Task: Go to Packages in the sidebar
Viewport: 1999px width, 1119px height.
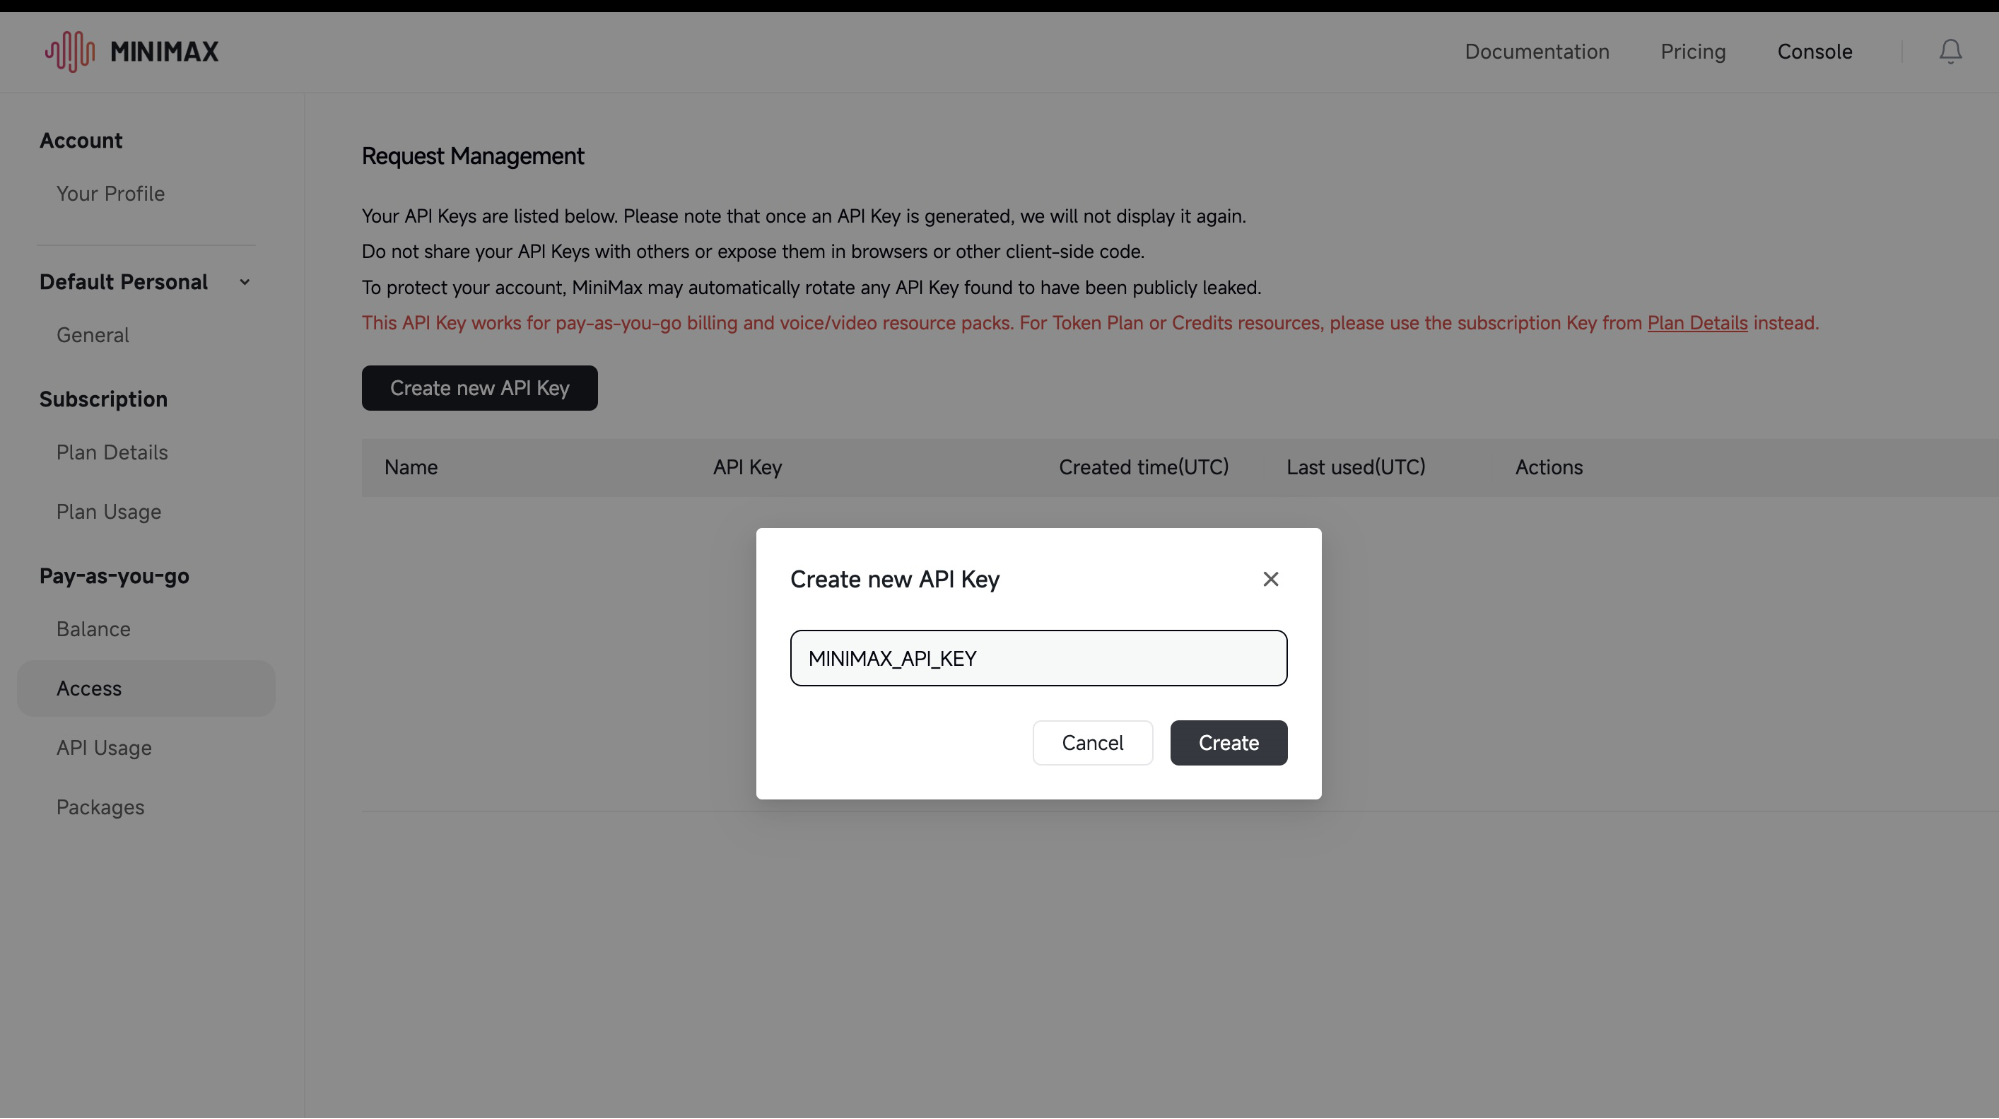Action: coord(100,807)
